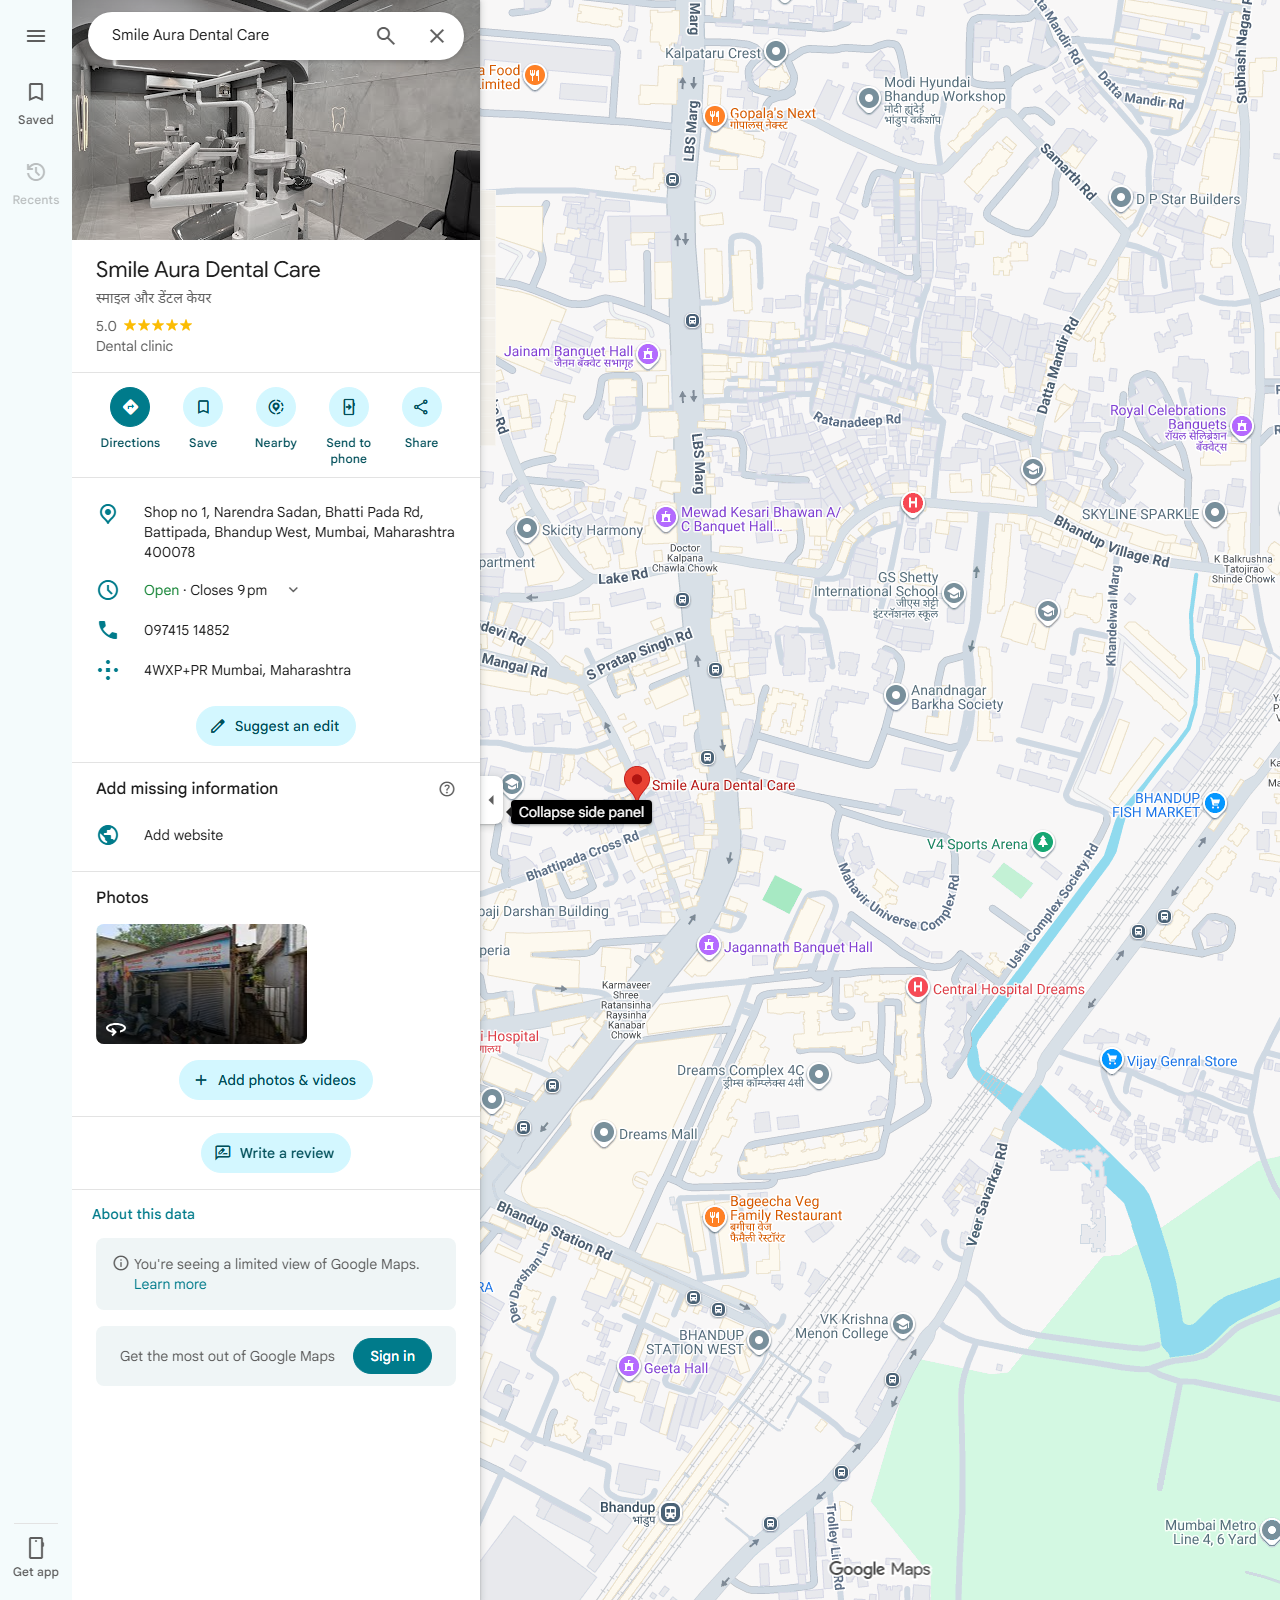Select D P Star Builders marker

click(x=1121, y=198)
